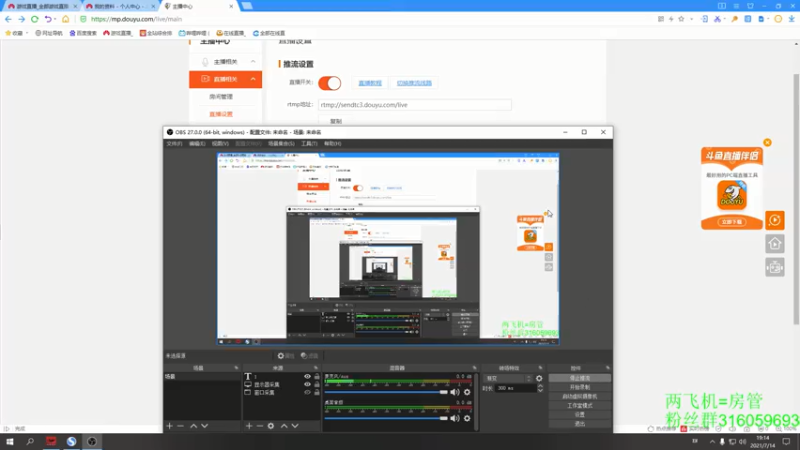Toggle the Douyu live stream switch
800x450 pixels.
pos(330,83)
